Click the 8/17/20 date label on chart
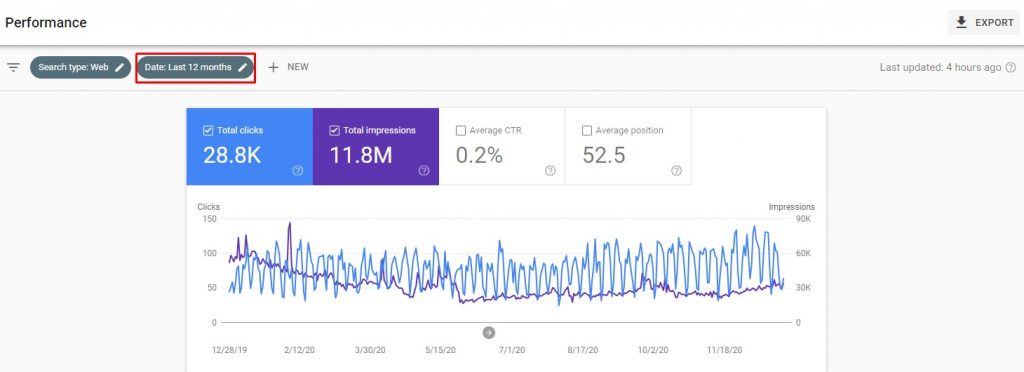1024x372 pixels. click(x=583, y=350)
